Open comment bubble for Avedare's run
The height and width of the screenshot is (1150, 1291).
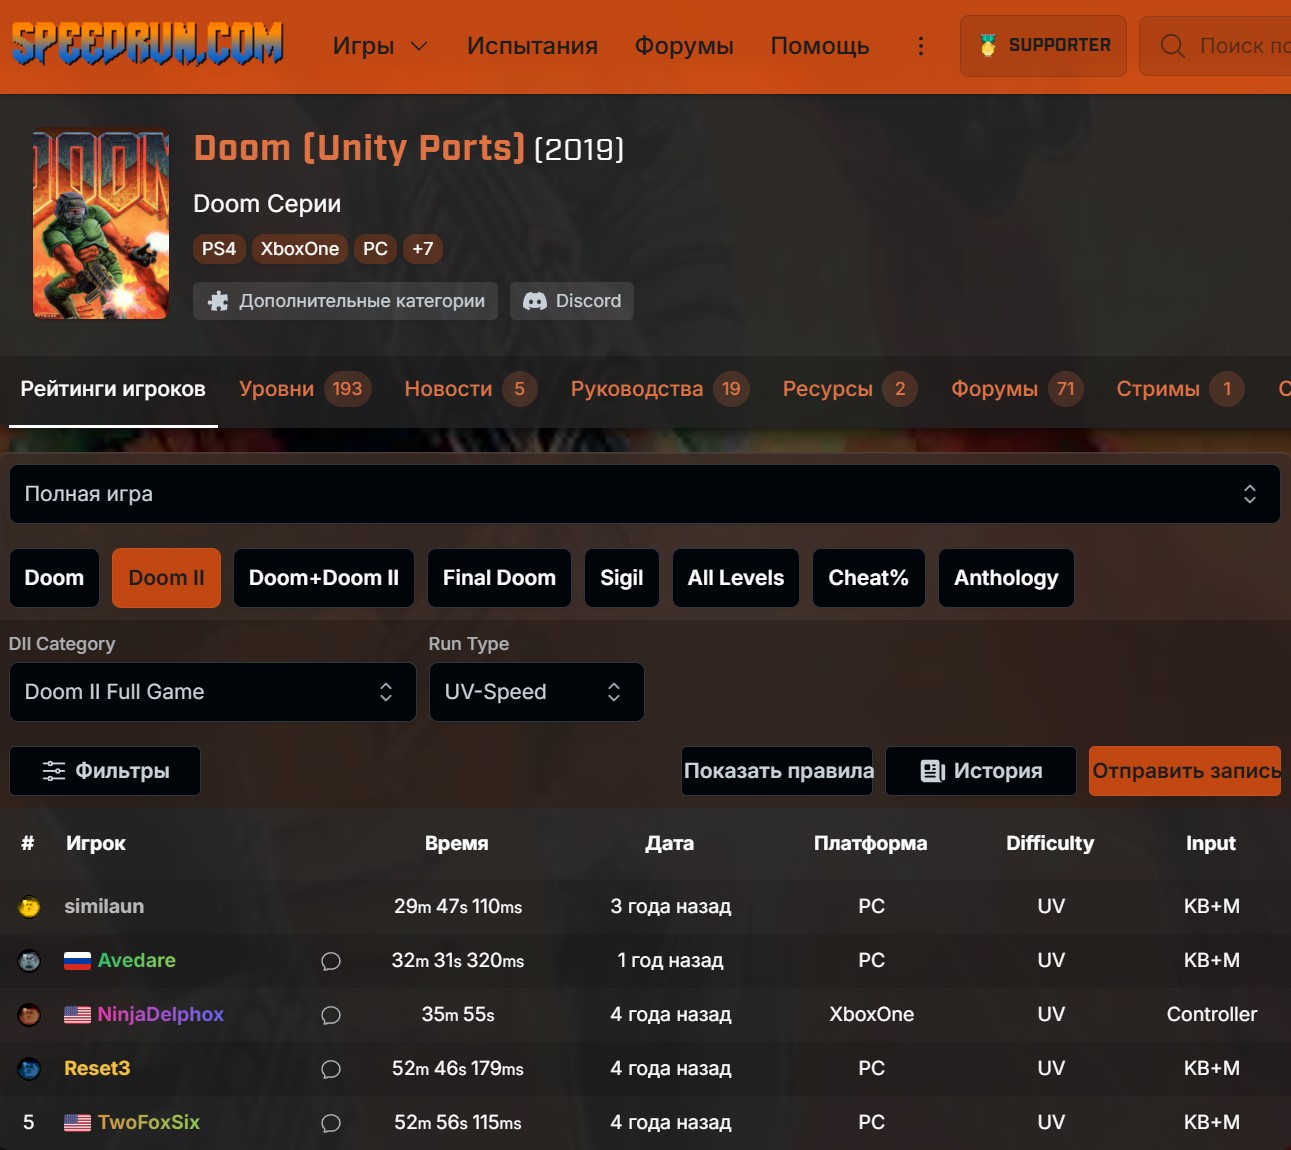click(x=331, y=961)
